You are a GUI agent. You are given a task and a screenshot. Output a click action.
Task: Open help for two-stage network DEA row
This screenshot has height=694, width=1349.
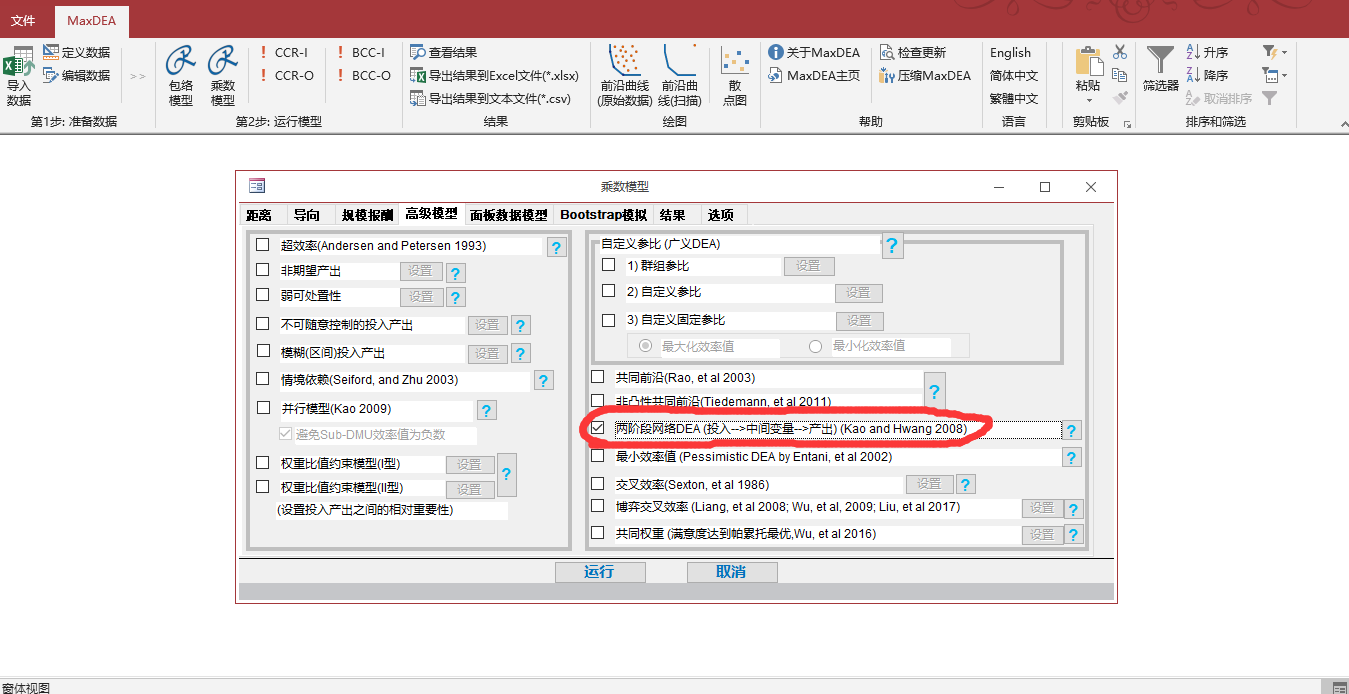(x=1072, y=430)
